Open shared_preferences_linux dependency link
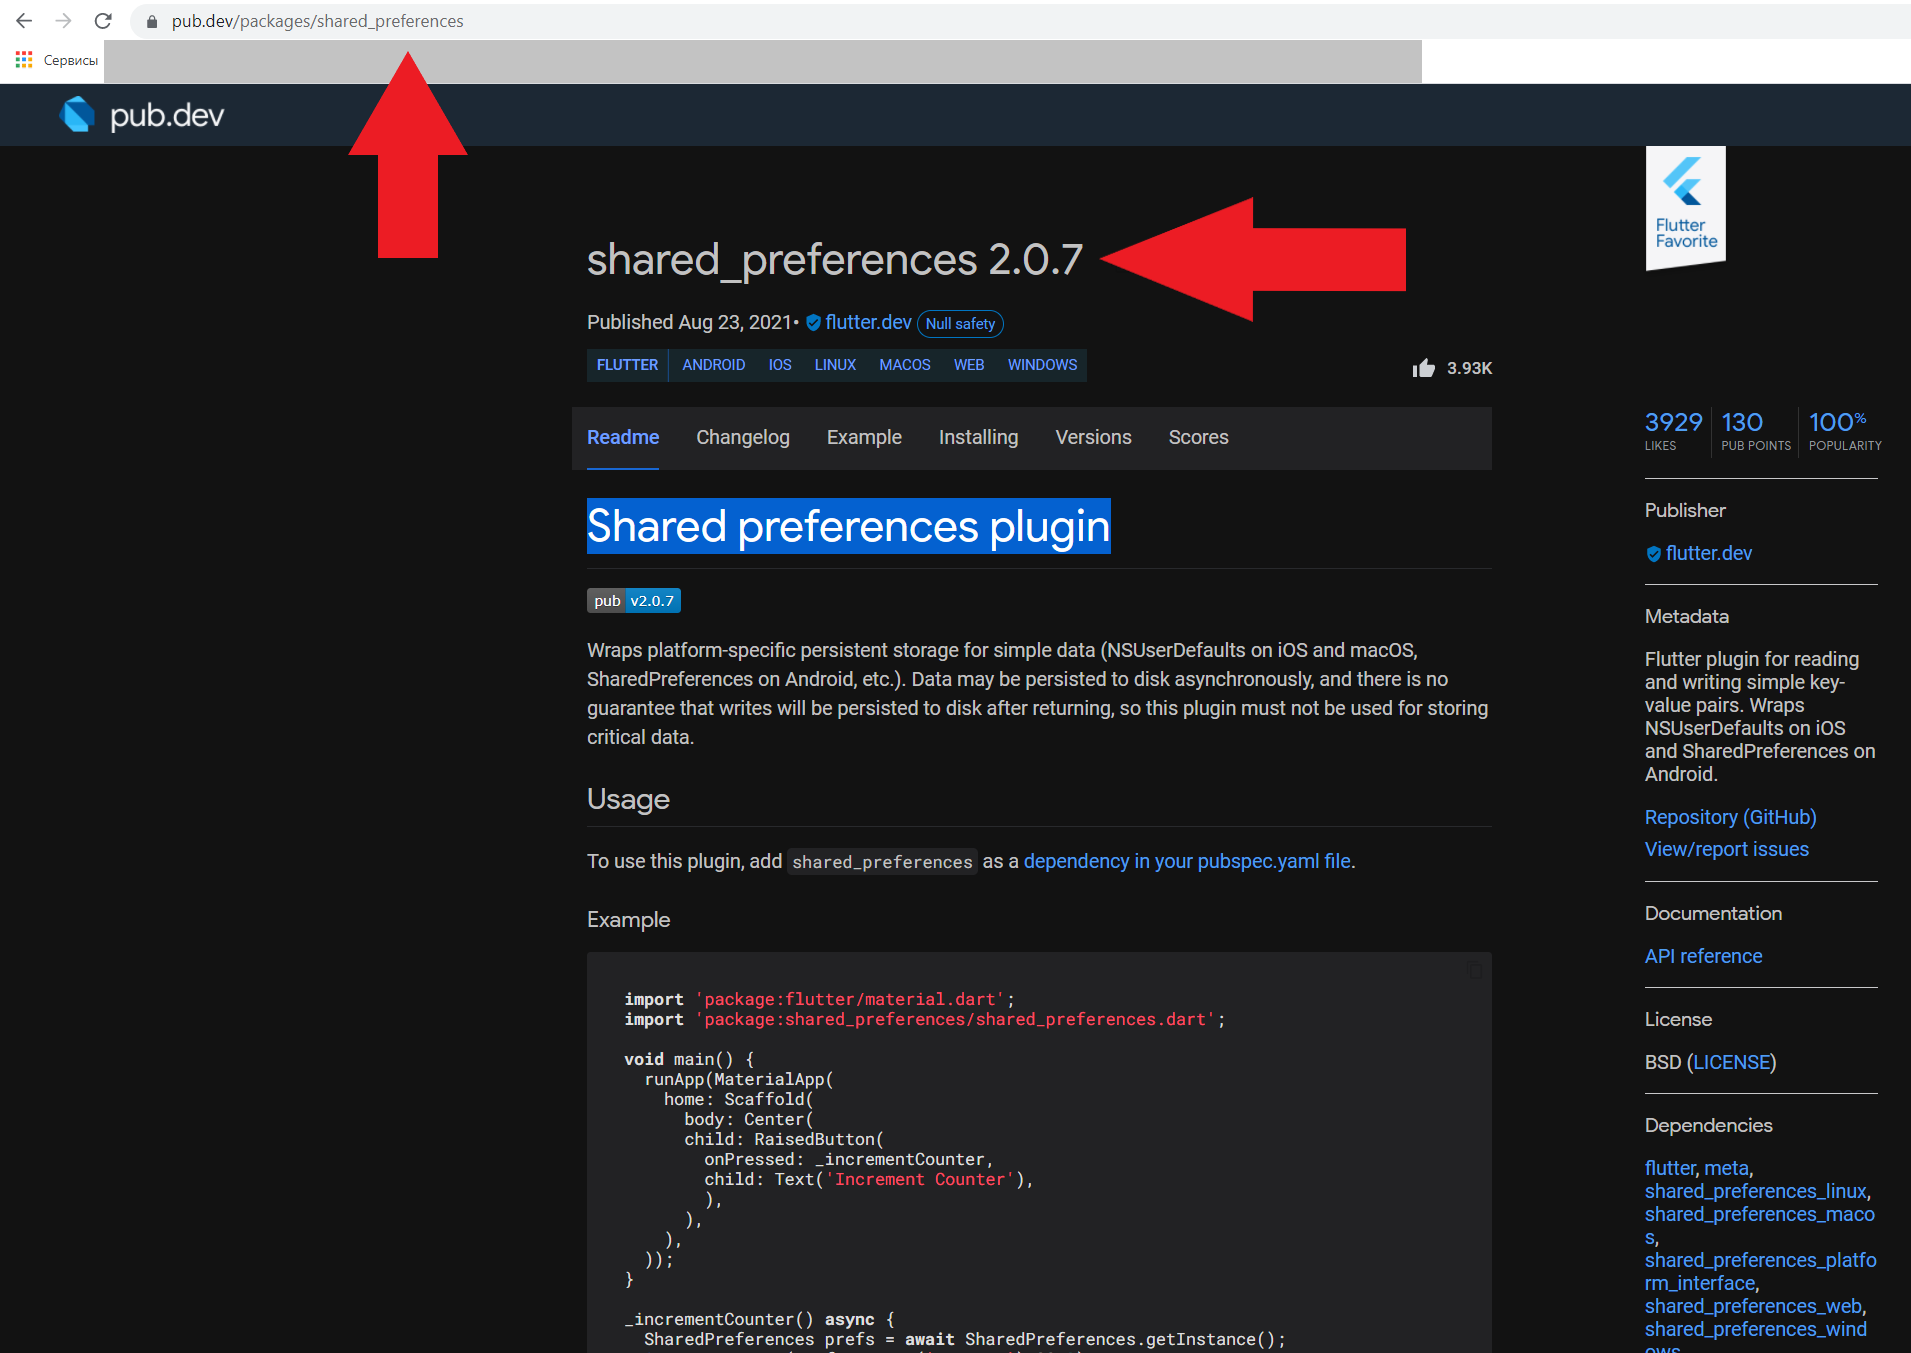Image resolution: width=1911 pixels, height=1353 pixels. (x=1755, y=1191)
